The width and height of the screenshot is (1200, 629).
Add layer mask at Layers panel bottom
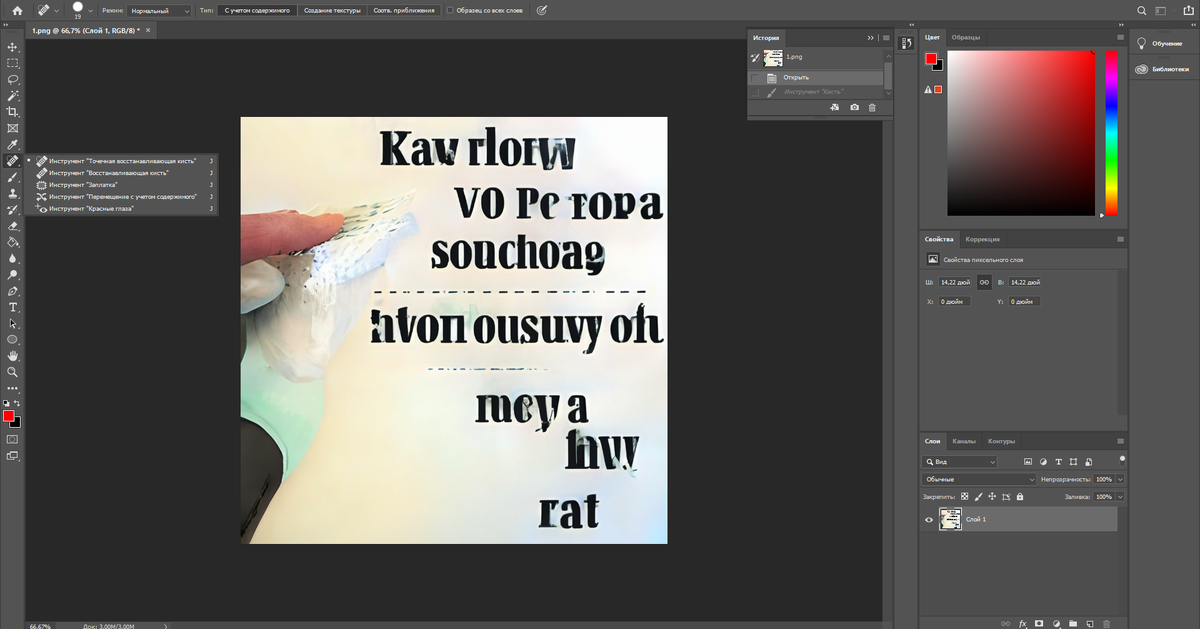tap(1039, 623)
